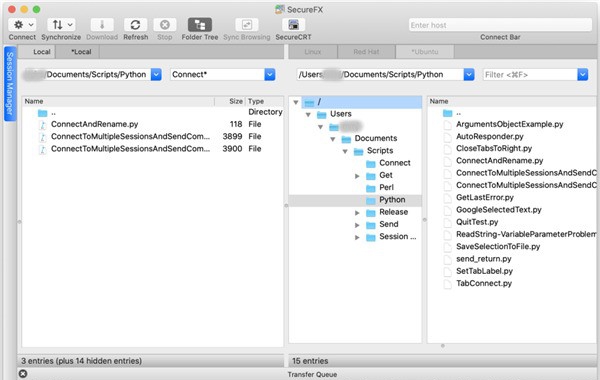Click the Send folder icon in tree

point(370,225)
